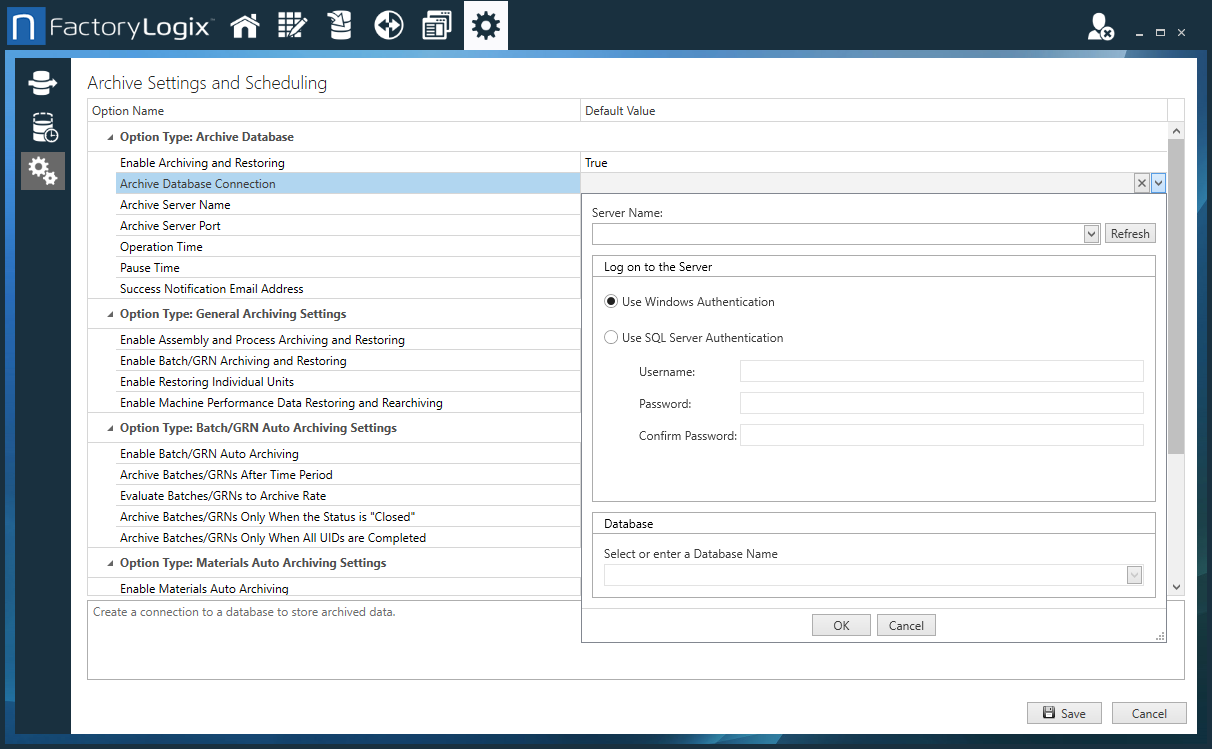Open the archive/restore panel in the left sidebar
Viewport: 1212px width, 749px height.
[x=41, y=83]
